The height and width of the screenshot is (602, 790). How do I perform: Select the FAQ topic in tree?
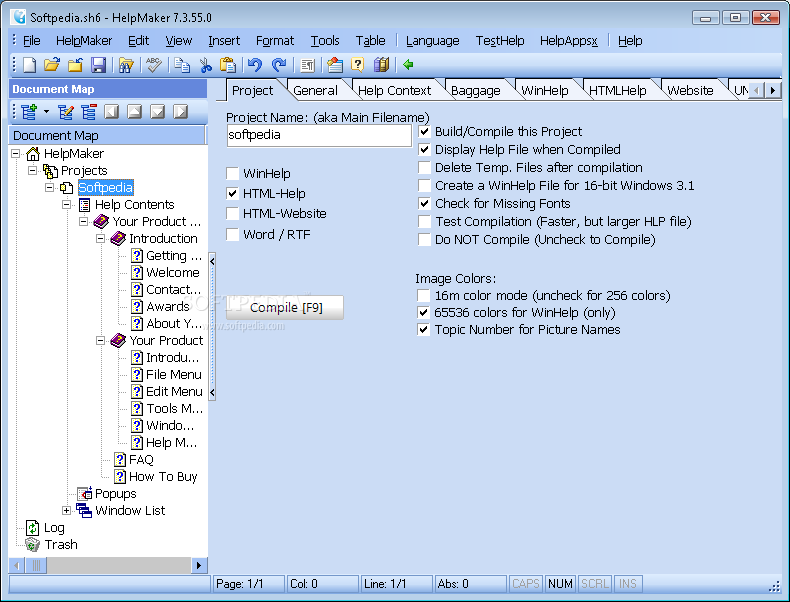(141, 459)
